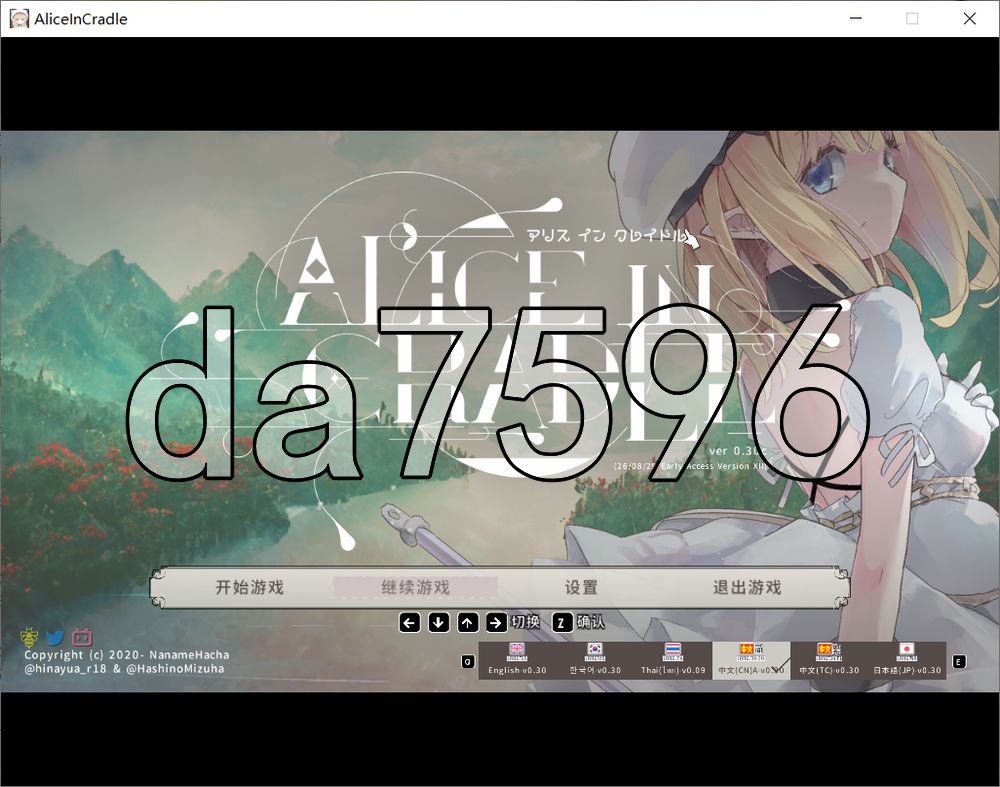Switch language to Thai v0.09
This screenshot has width=1000, height=787.
(x=673, y=660)
